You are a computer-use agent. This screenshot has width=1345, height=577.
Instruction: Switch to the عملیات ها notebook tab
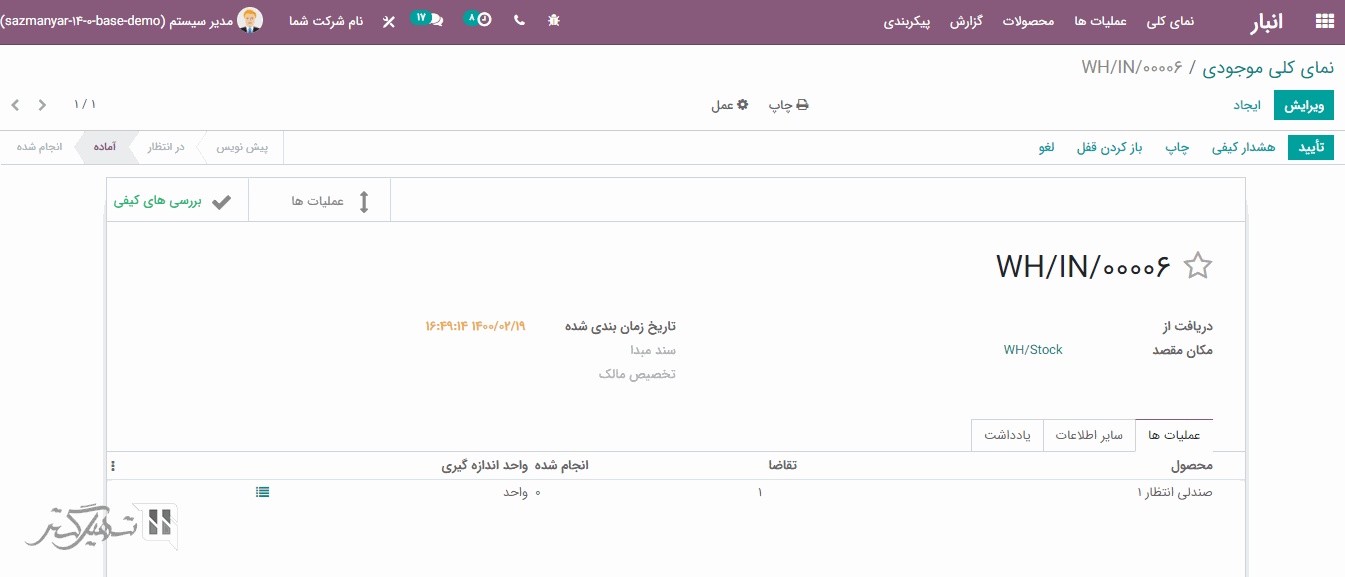pos(1174,435)
